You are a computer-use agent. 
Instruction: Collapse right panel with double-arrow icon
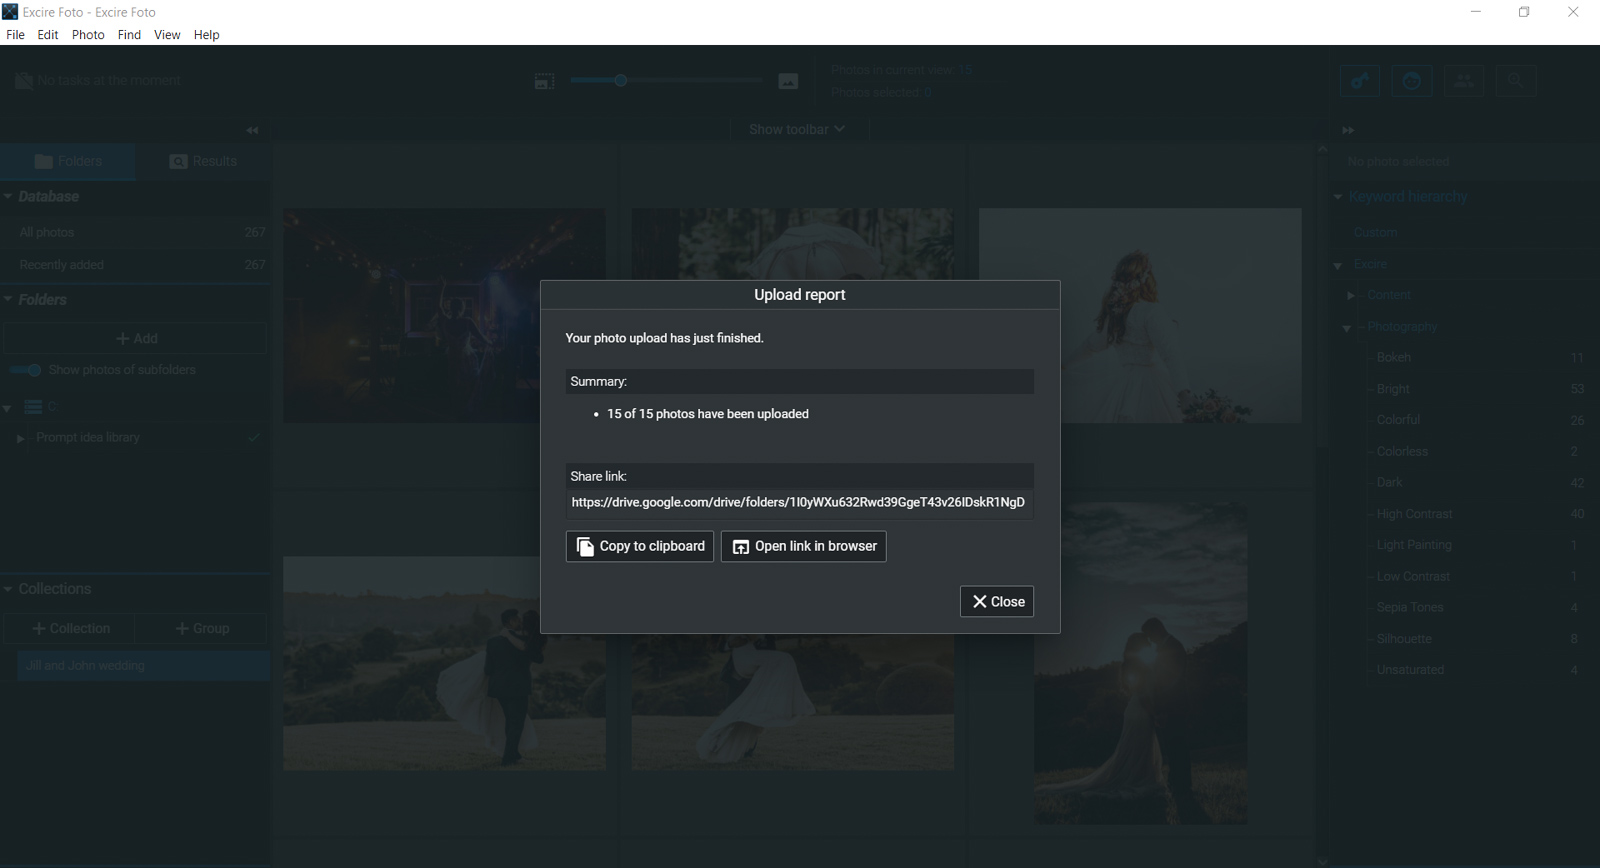click(x=1348, y=130)
